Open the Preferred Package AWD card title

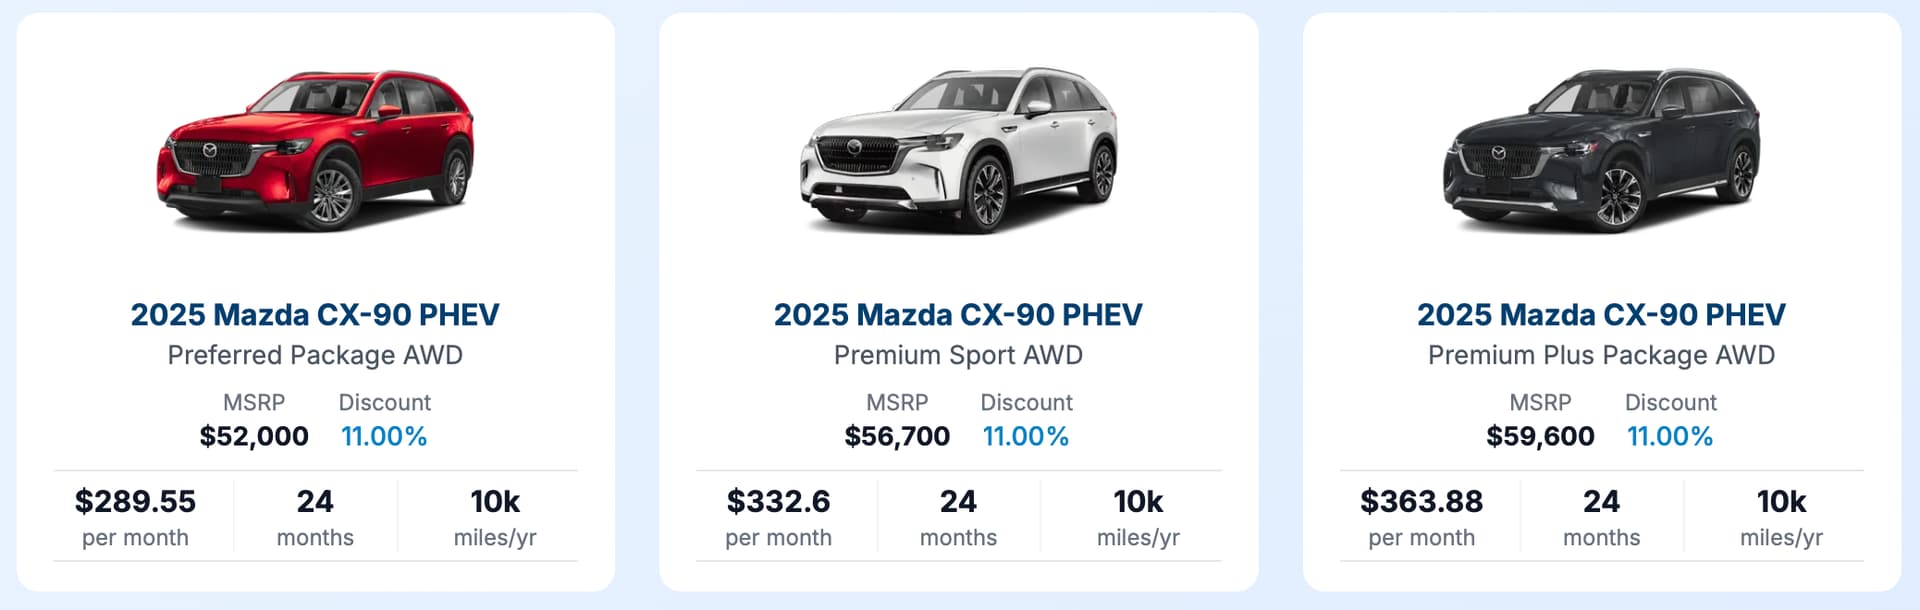(315, 315)
